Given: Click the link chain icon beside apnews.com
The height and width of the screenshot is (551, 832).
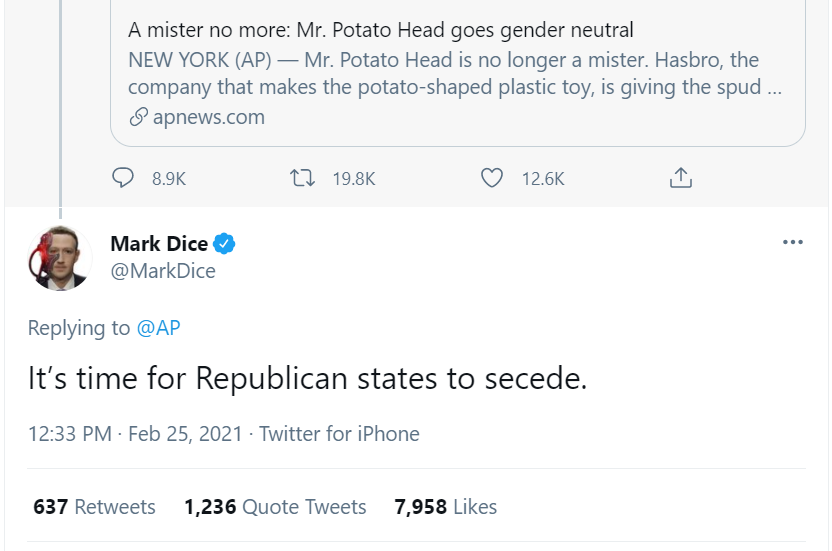Looking at the screenshot, I should pyautogui.click(x=139, y=117).
